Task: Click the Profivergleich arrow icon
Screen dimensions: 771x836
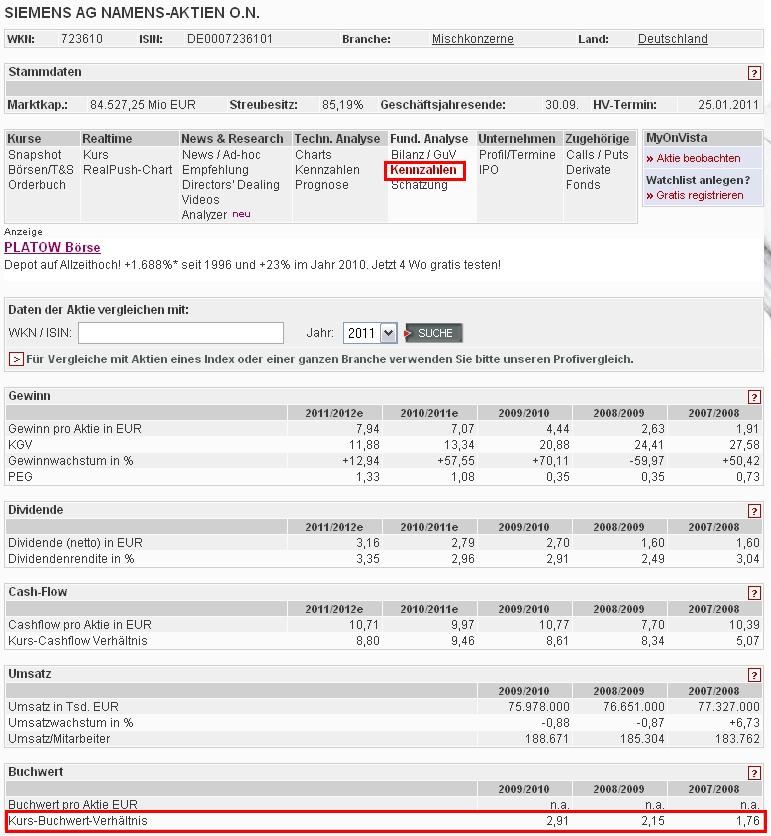Action: [16, 359]
